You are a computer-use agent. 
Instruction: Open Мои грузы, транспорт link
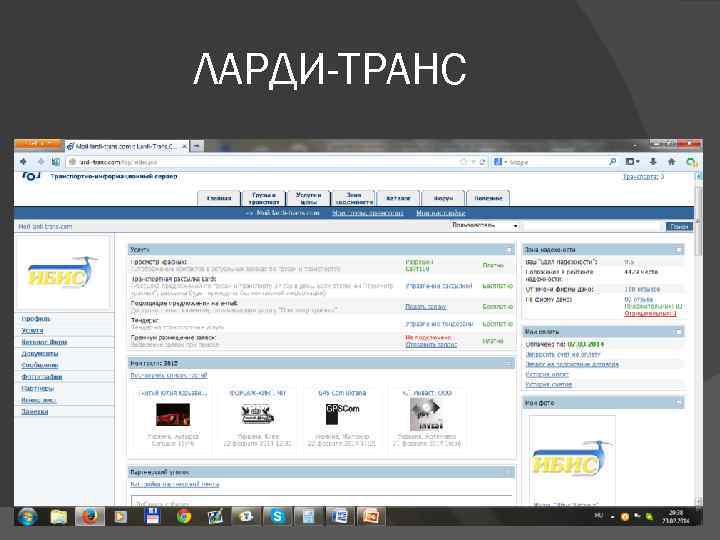tap(368, 213)
